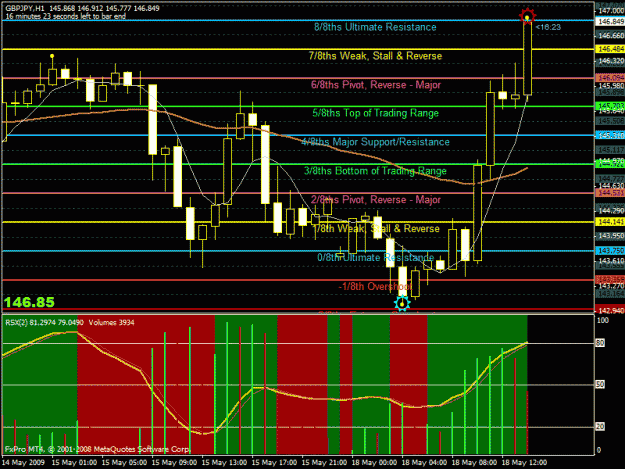Viewport: 625px width, 469px height.
Task: Select the pink 144.531 price tag
Action: pyautogui.click(x=610, y=193)
